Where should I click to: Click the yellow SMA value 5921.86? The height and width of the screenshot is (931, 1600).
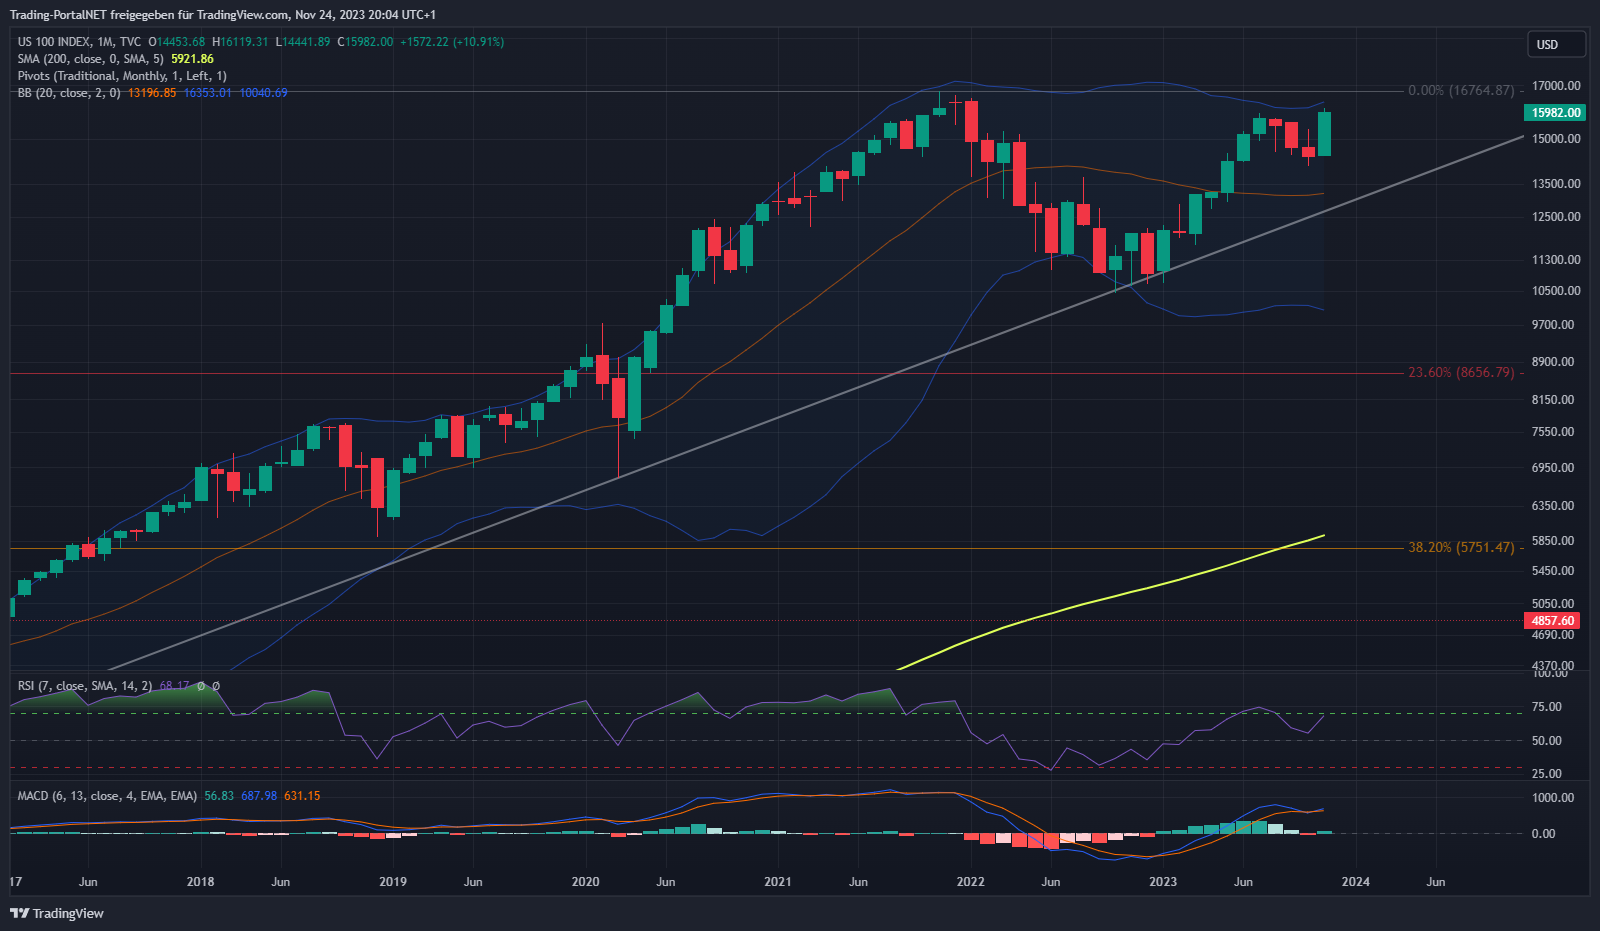click(192, 59)
